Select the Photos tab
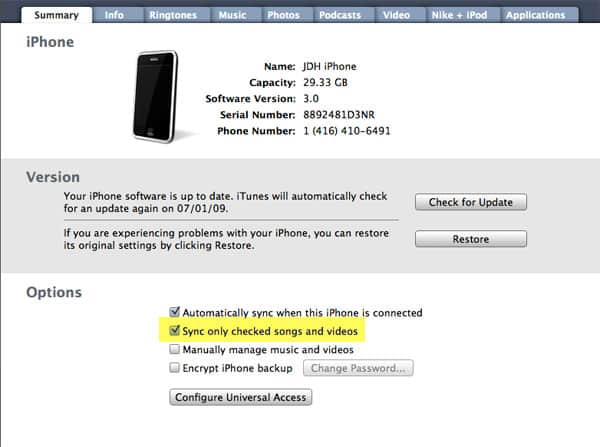This screenshot has height=447, width=600. click(x=283, y=15)
